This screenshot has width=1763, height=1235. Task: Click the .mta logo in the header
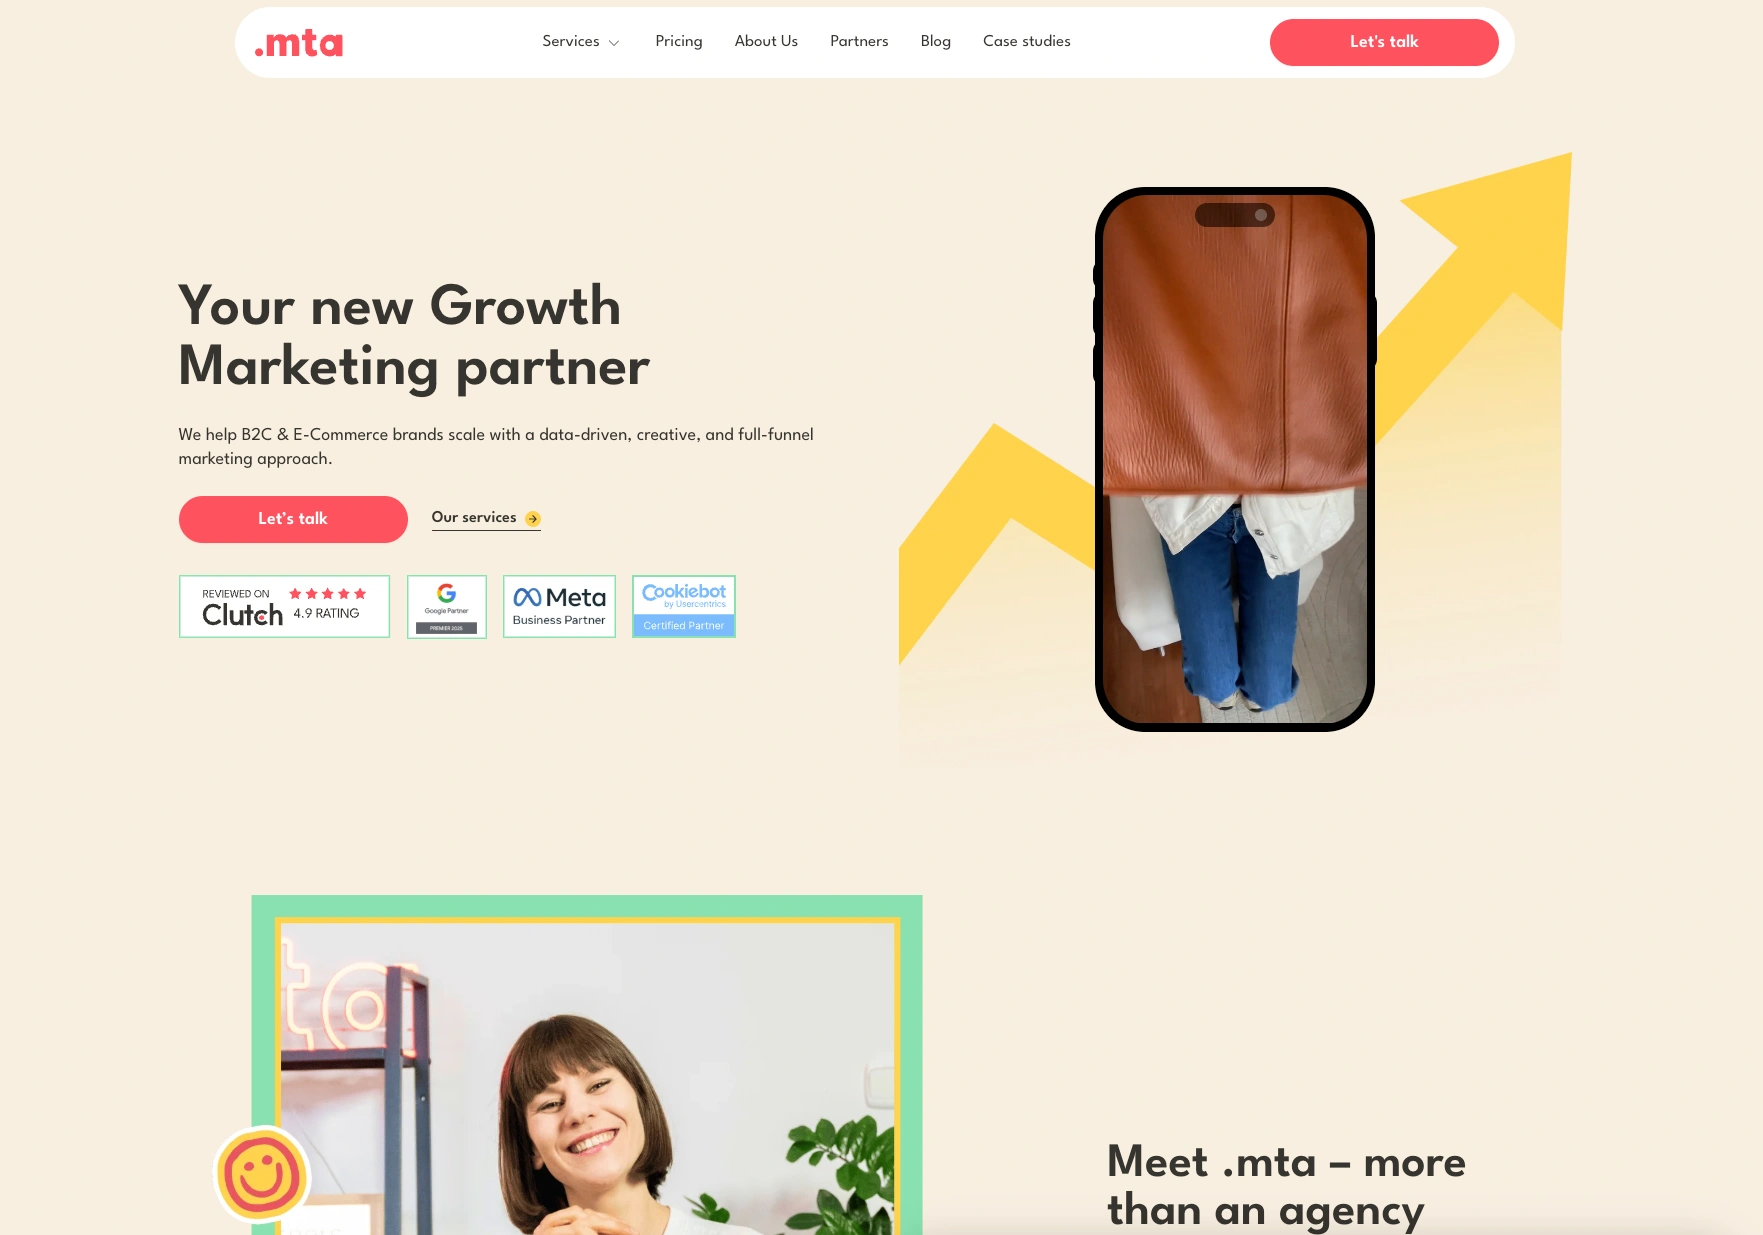pos(298,43)
